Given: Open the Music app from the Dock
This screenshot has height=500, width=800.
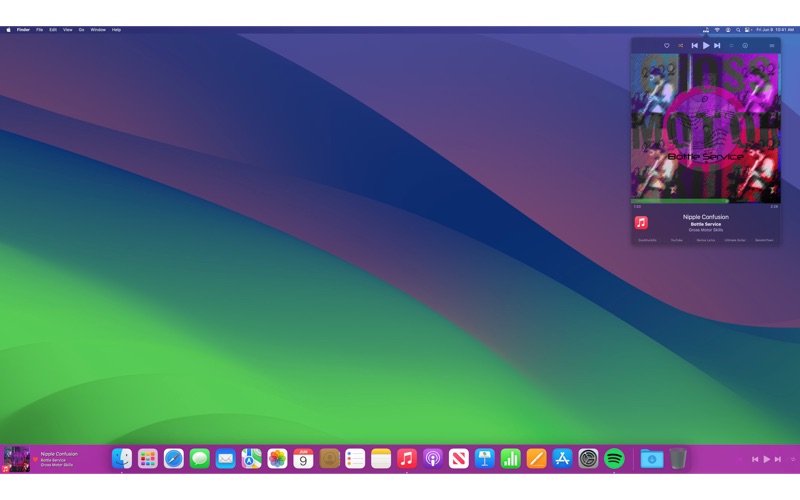Looking at the screenshot, I should pyautogui.click(x=407, y=458).
